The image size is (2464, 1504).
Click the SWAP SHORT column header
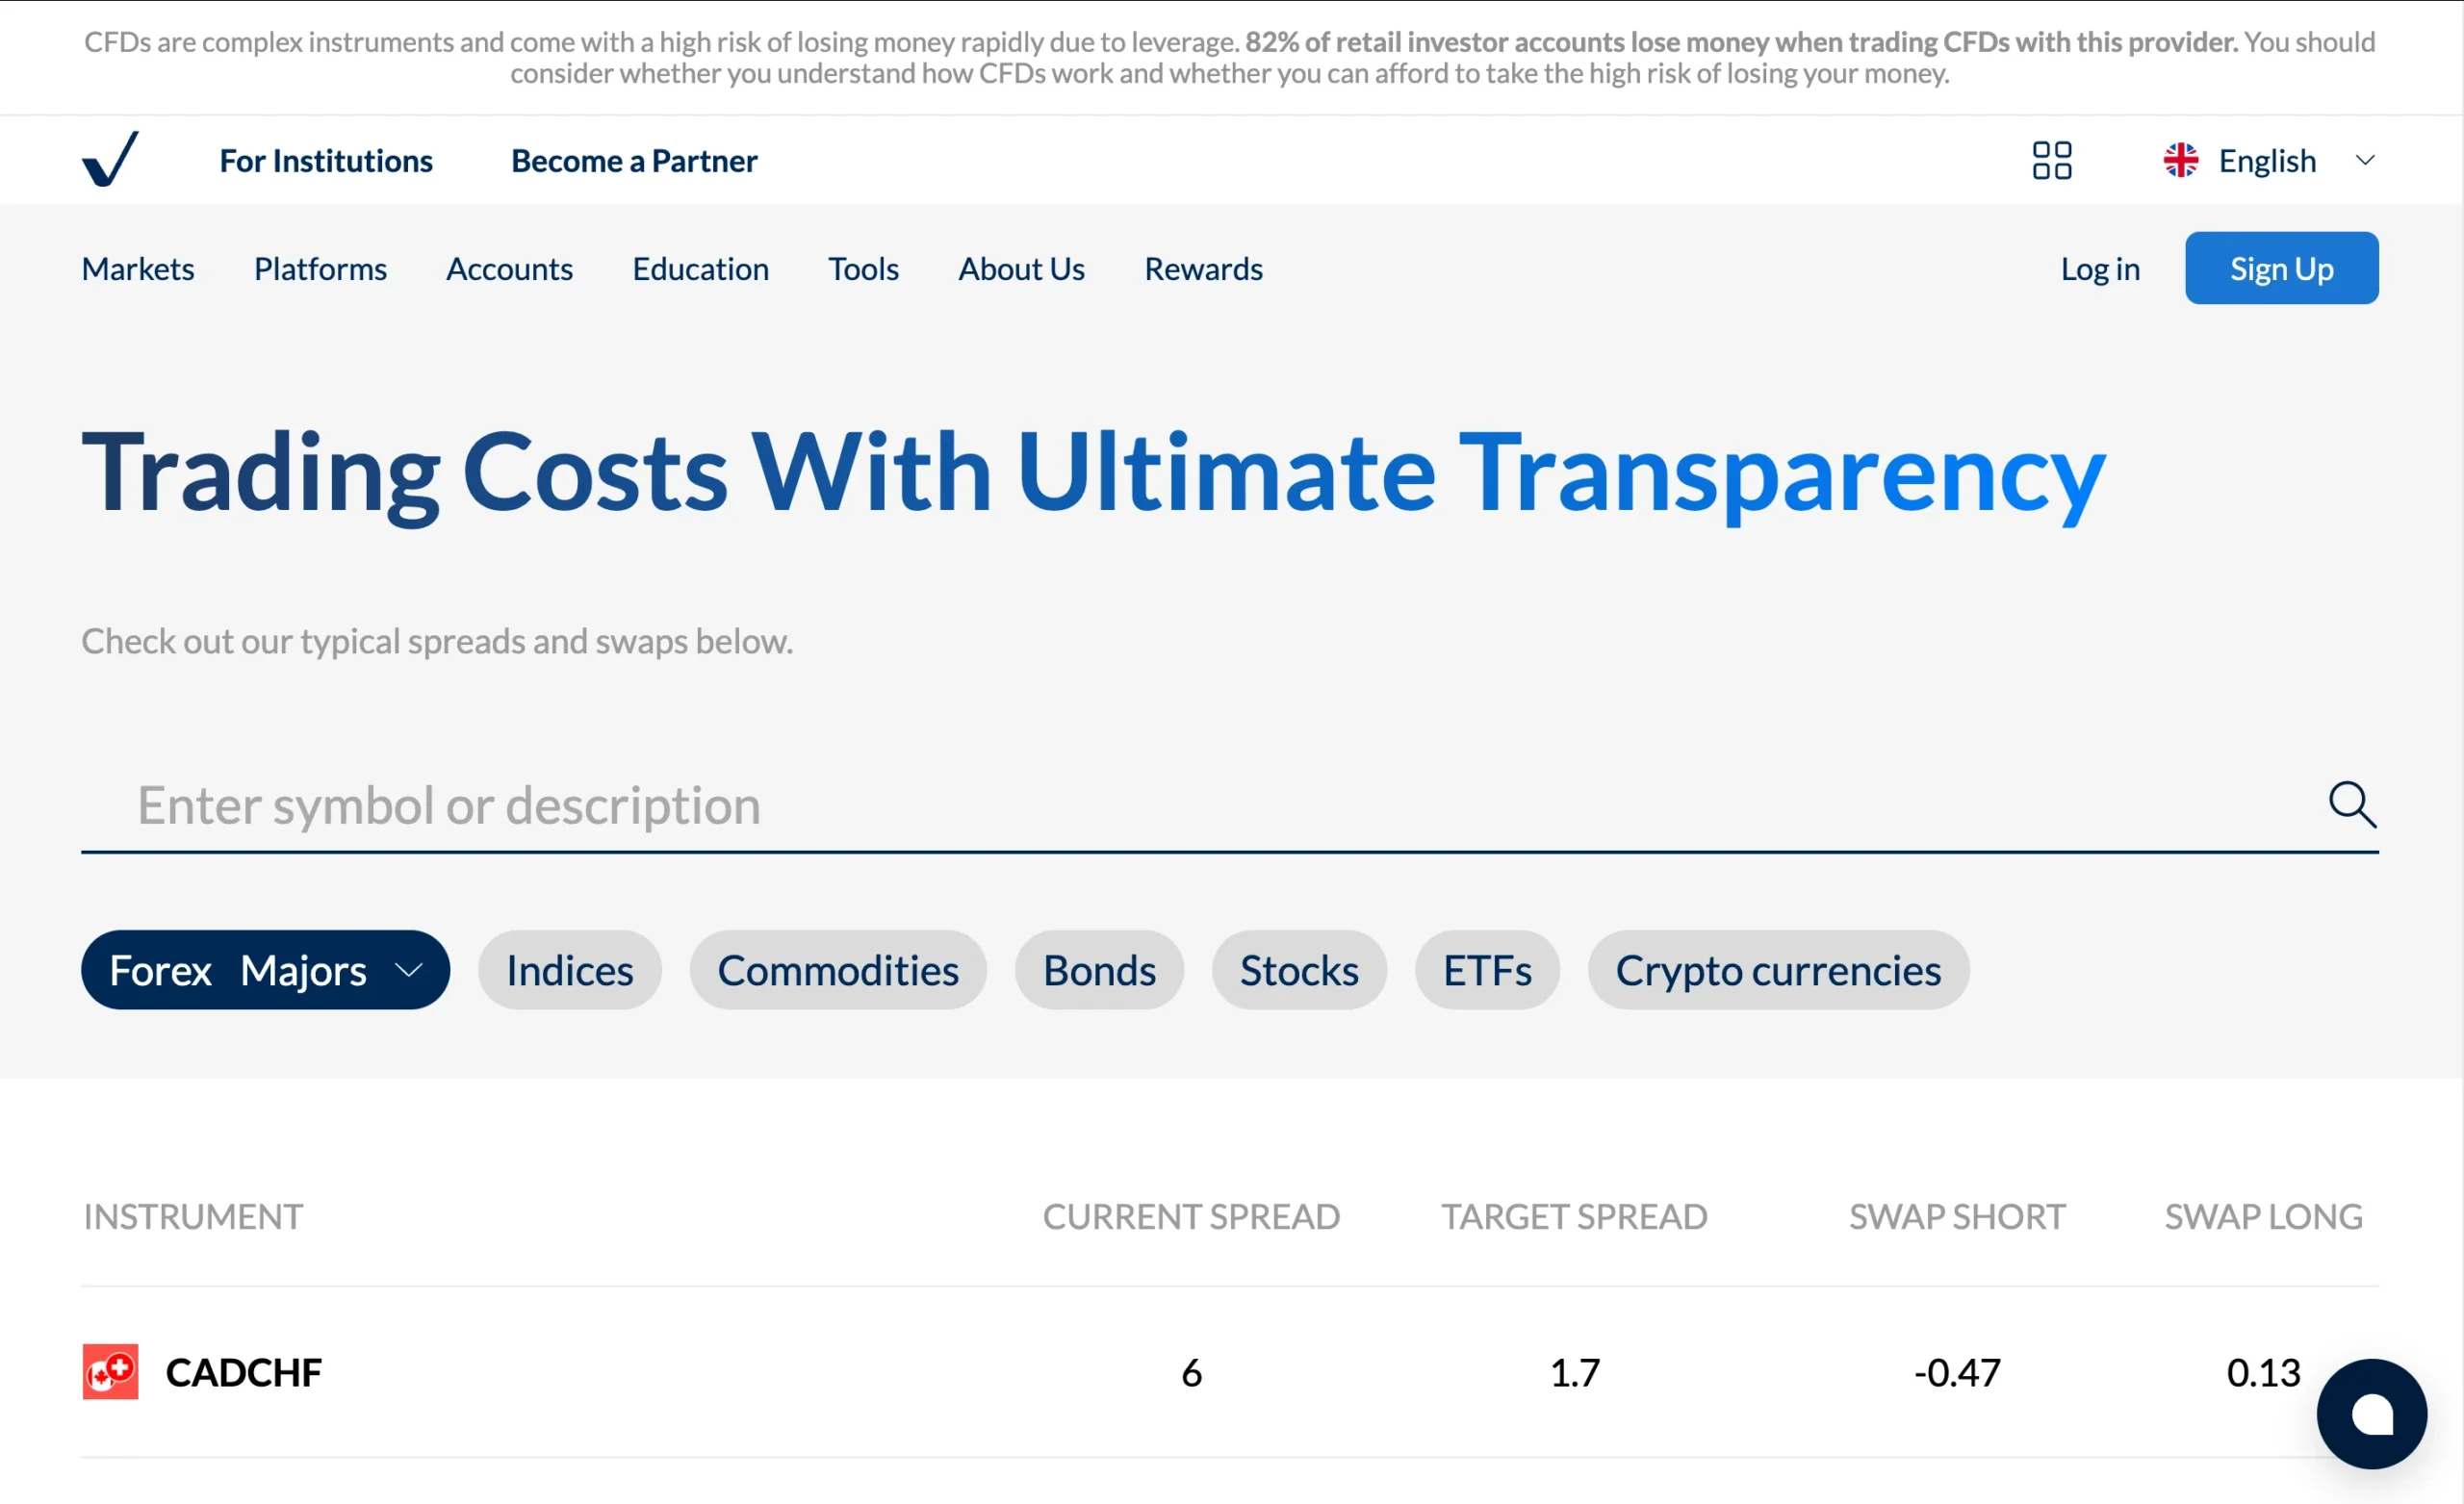point(1957,1216)
